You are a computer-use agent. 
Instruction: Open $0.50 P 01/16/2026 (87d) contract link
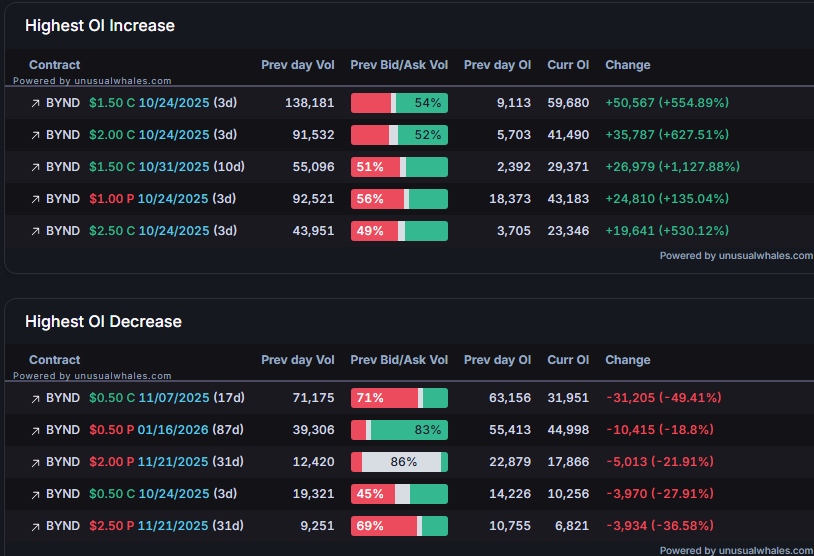pos(166,430)
